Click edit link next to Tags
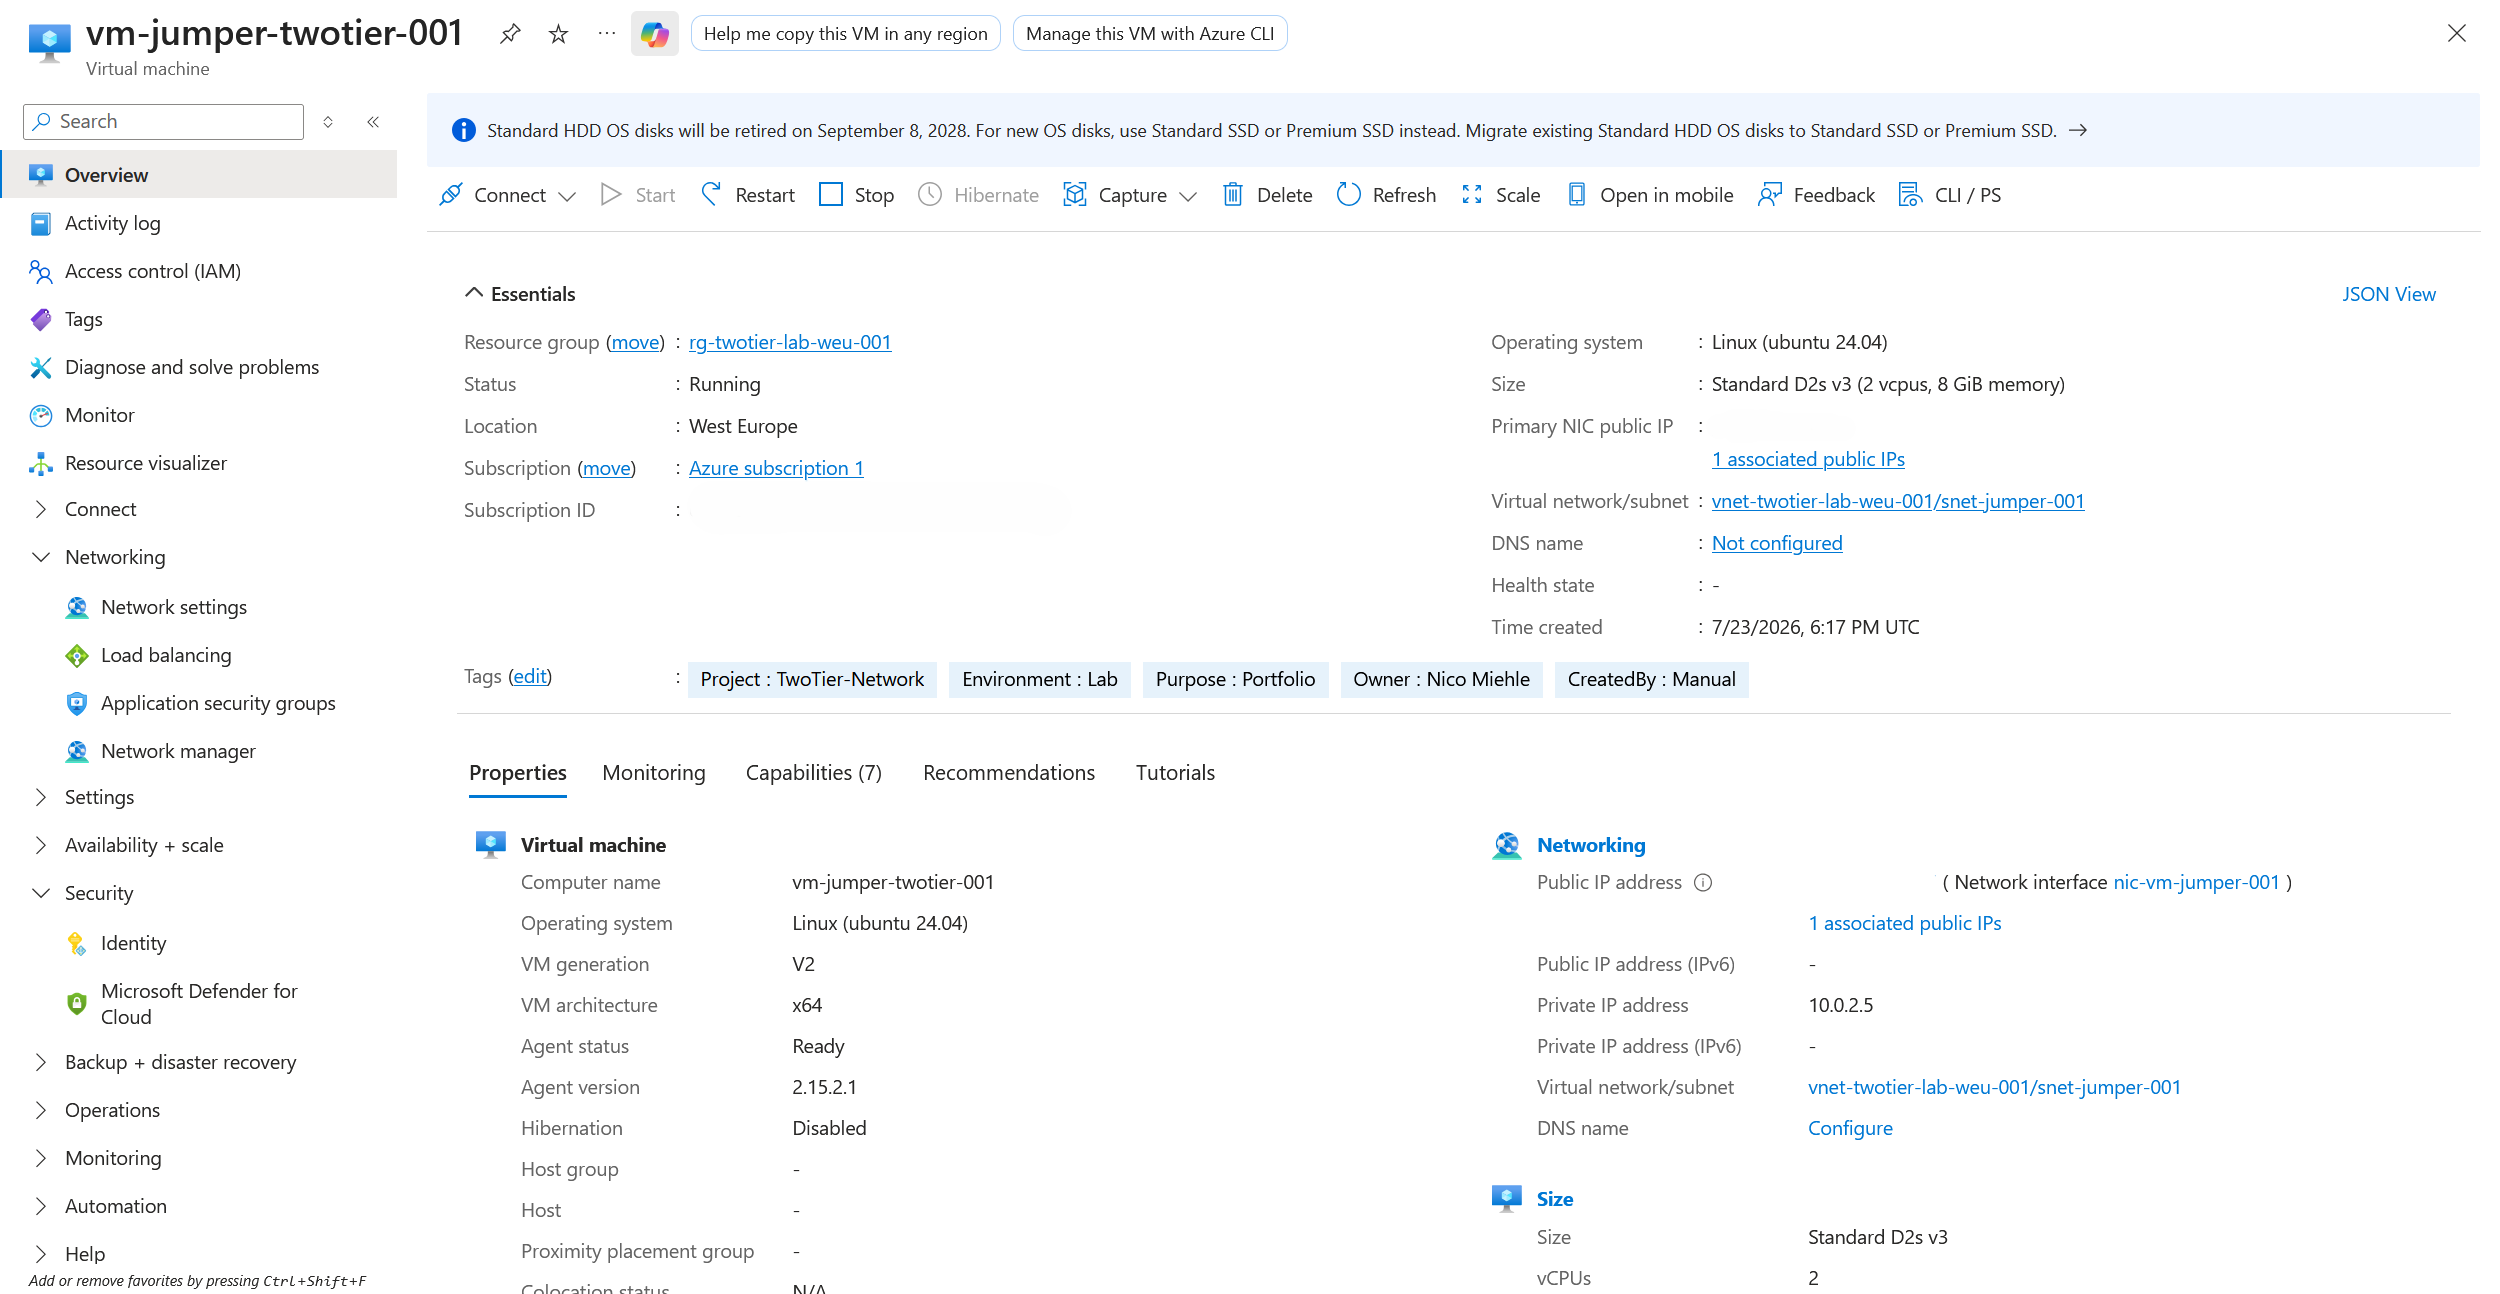 [x=530, y=677]
